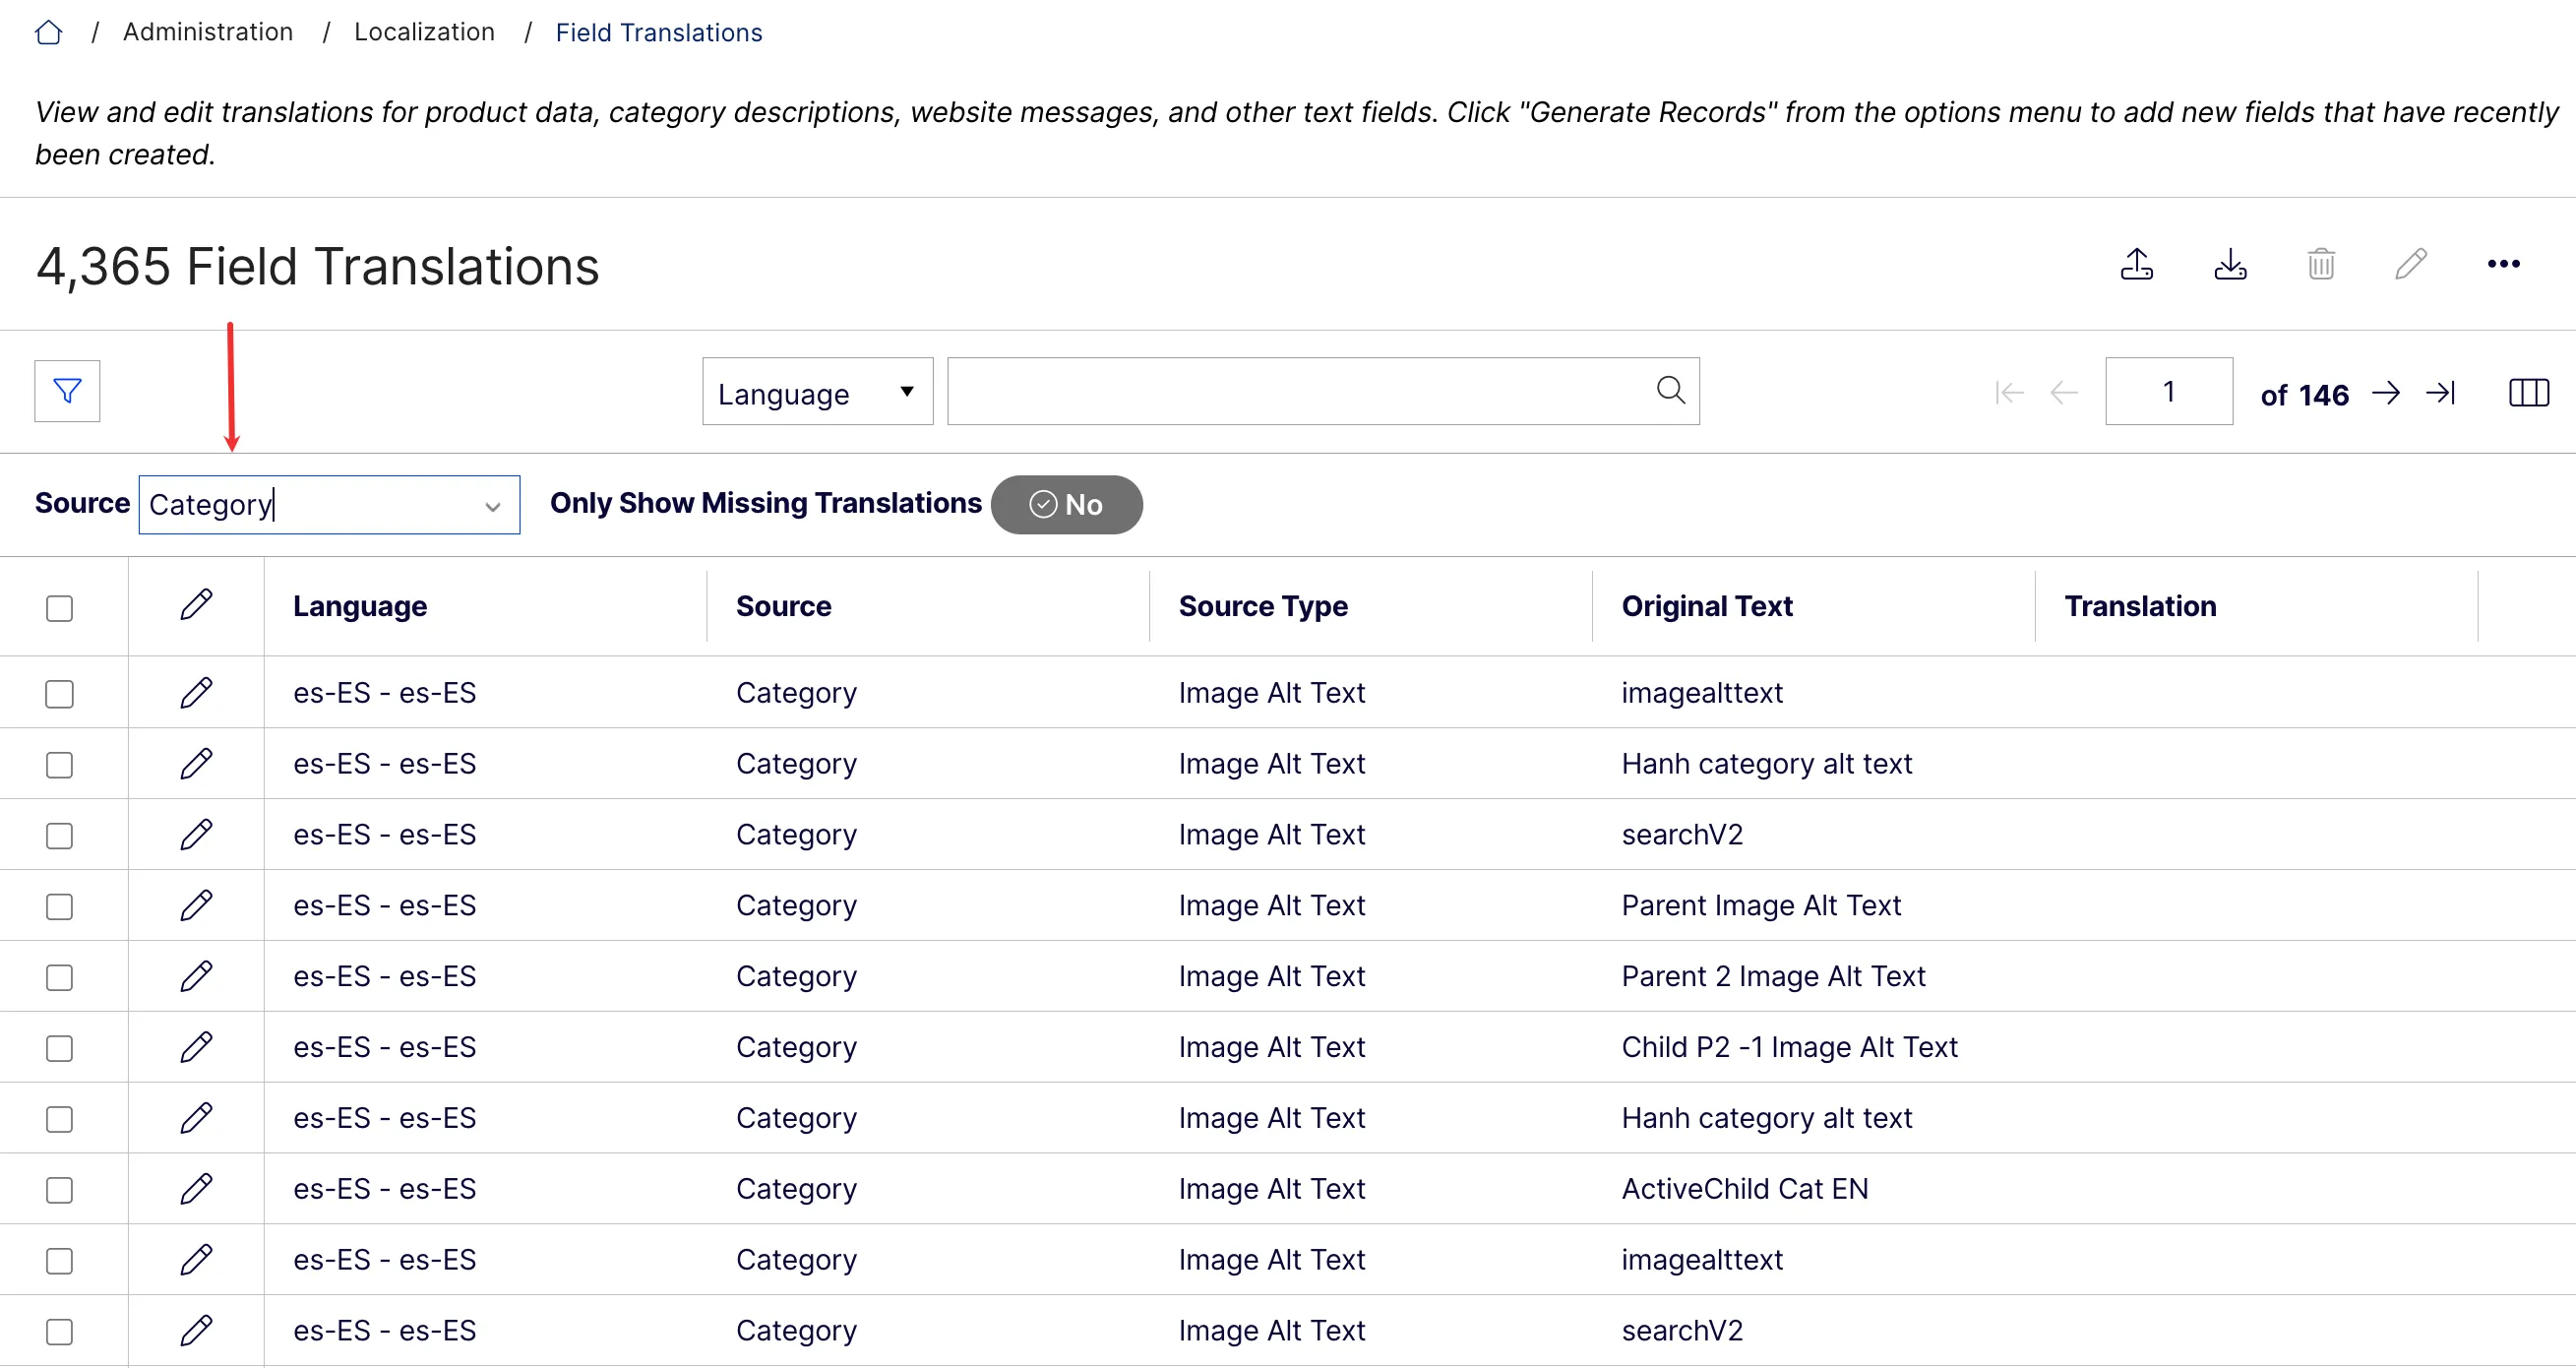Open Administration breadcrumb link

208,32
